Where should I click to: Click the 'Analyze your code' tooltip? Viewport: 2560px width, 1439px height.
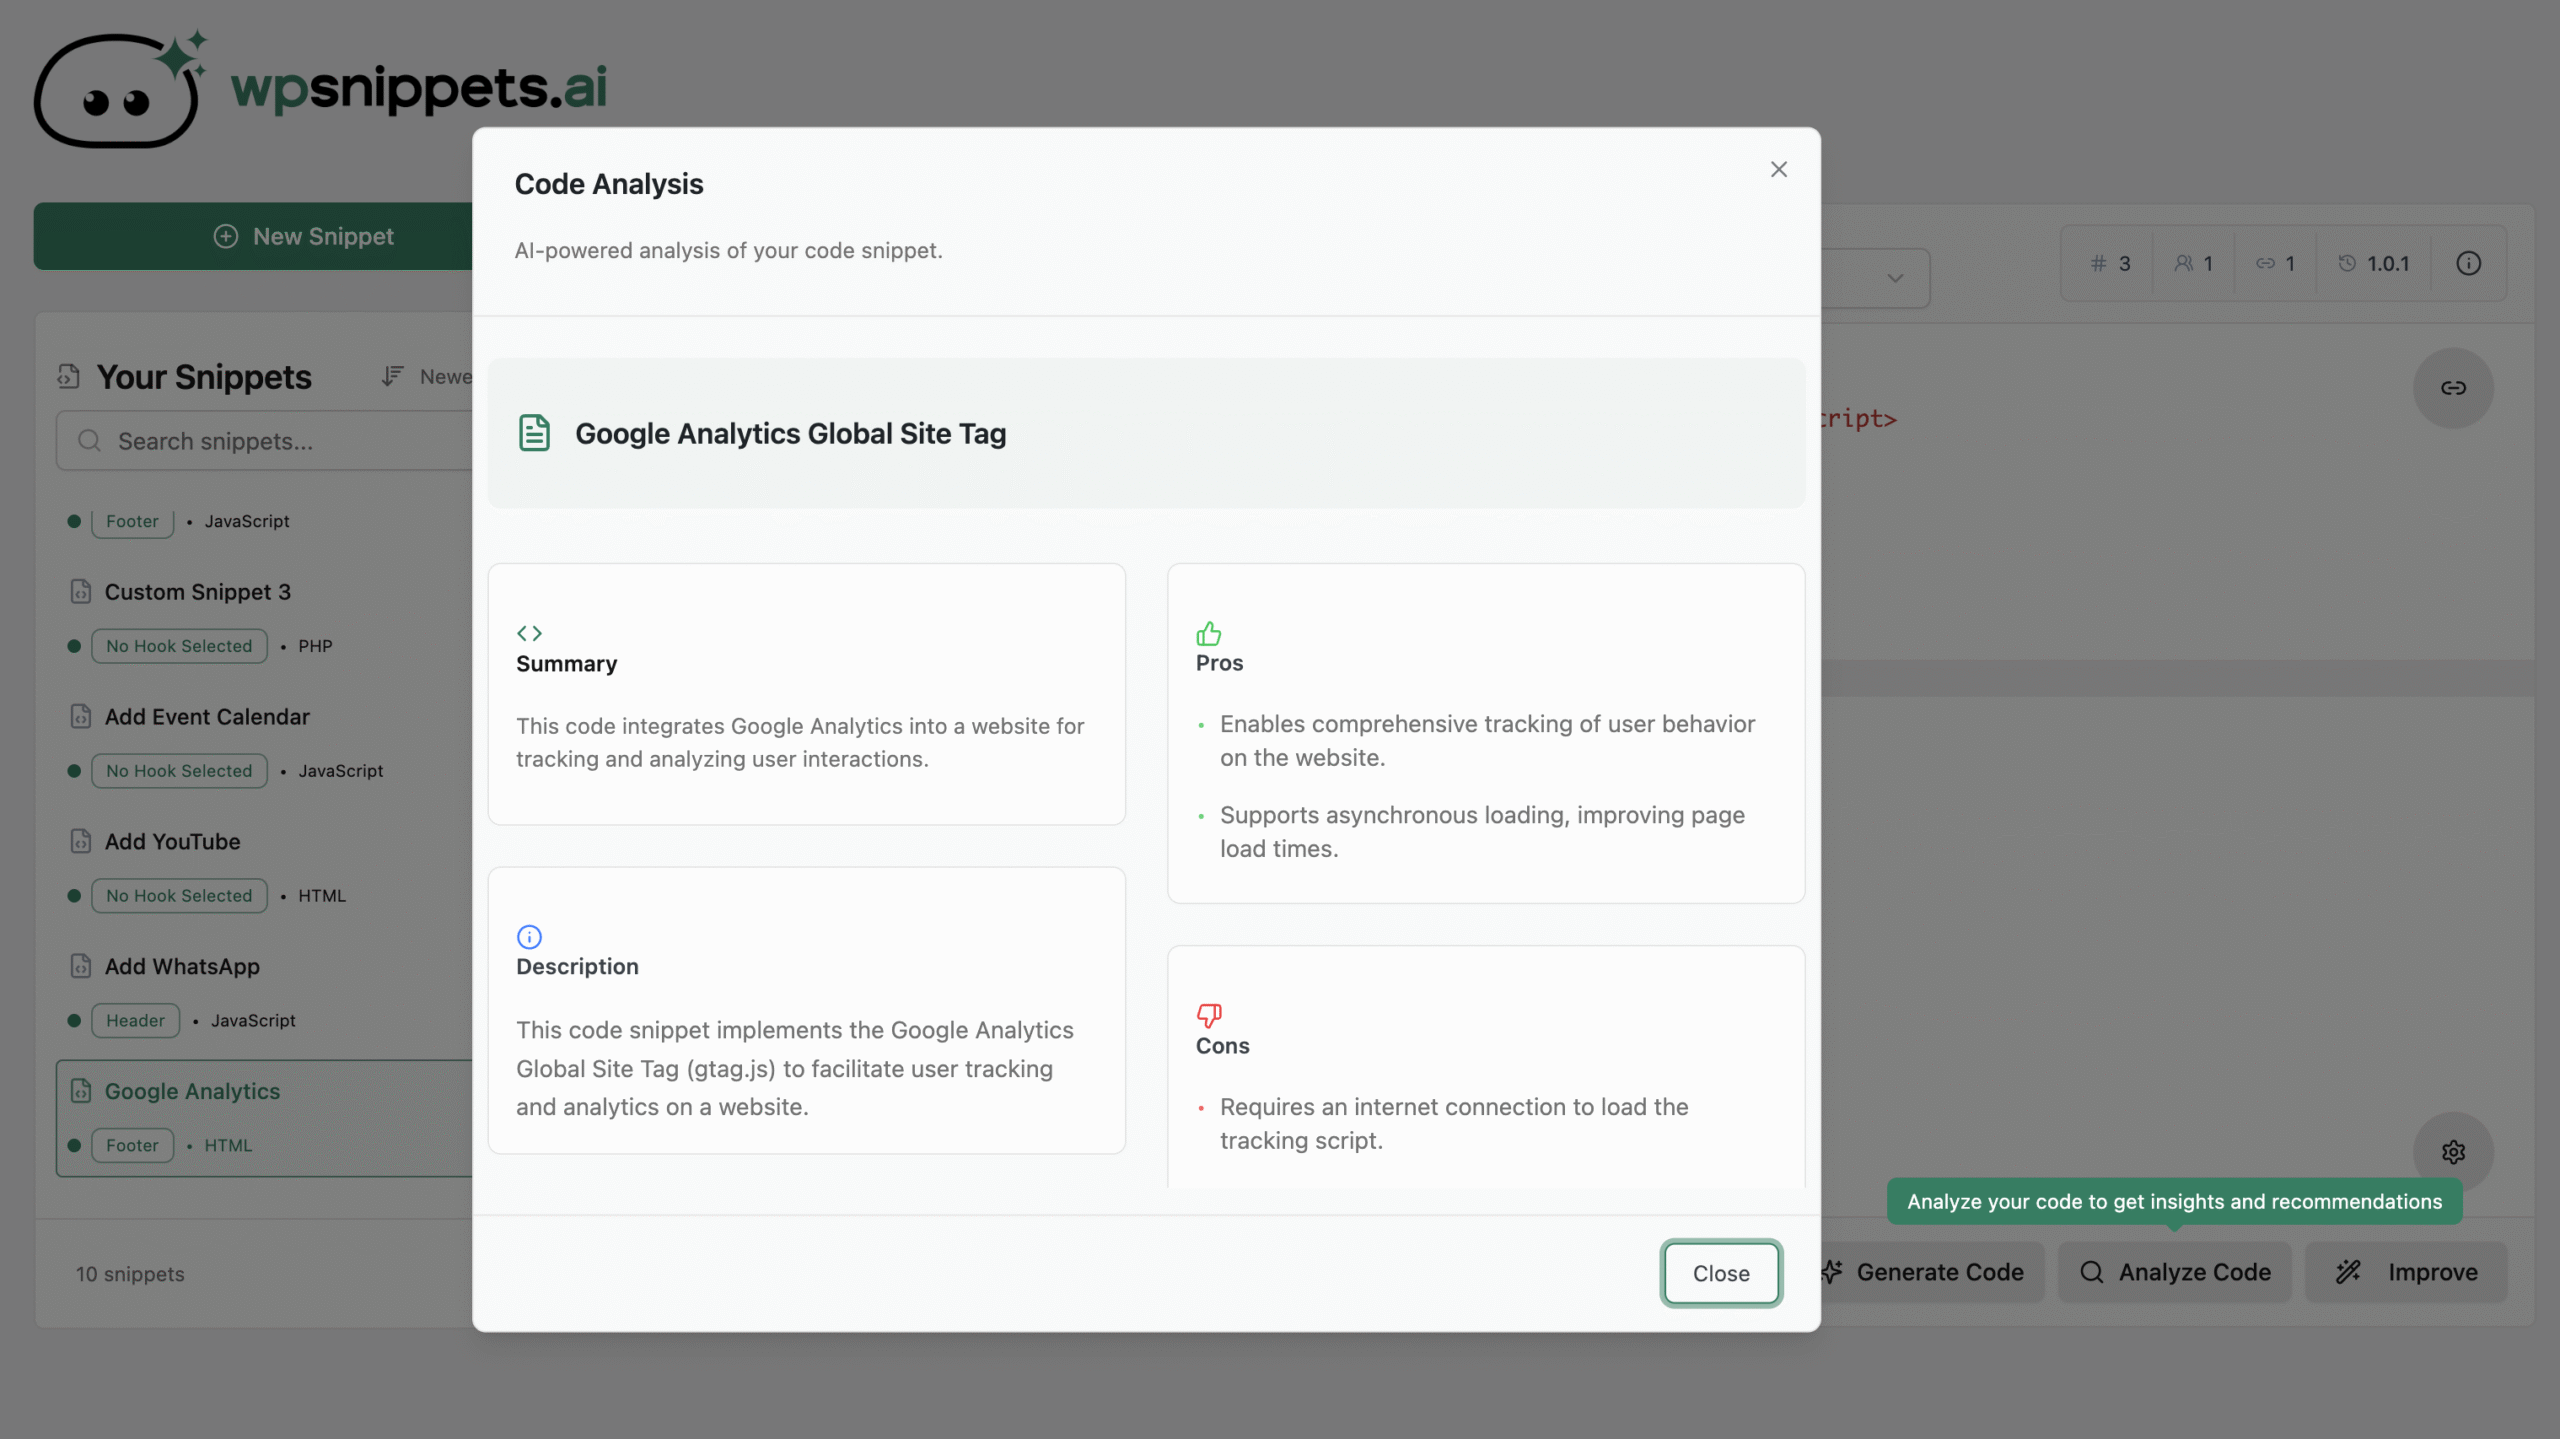click(2174, 1202)
